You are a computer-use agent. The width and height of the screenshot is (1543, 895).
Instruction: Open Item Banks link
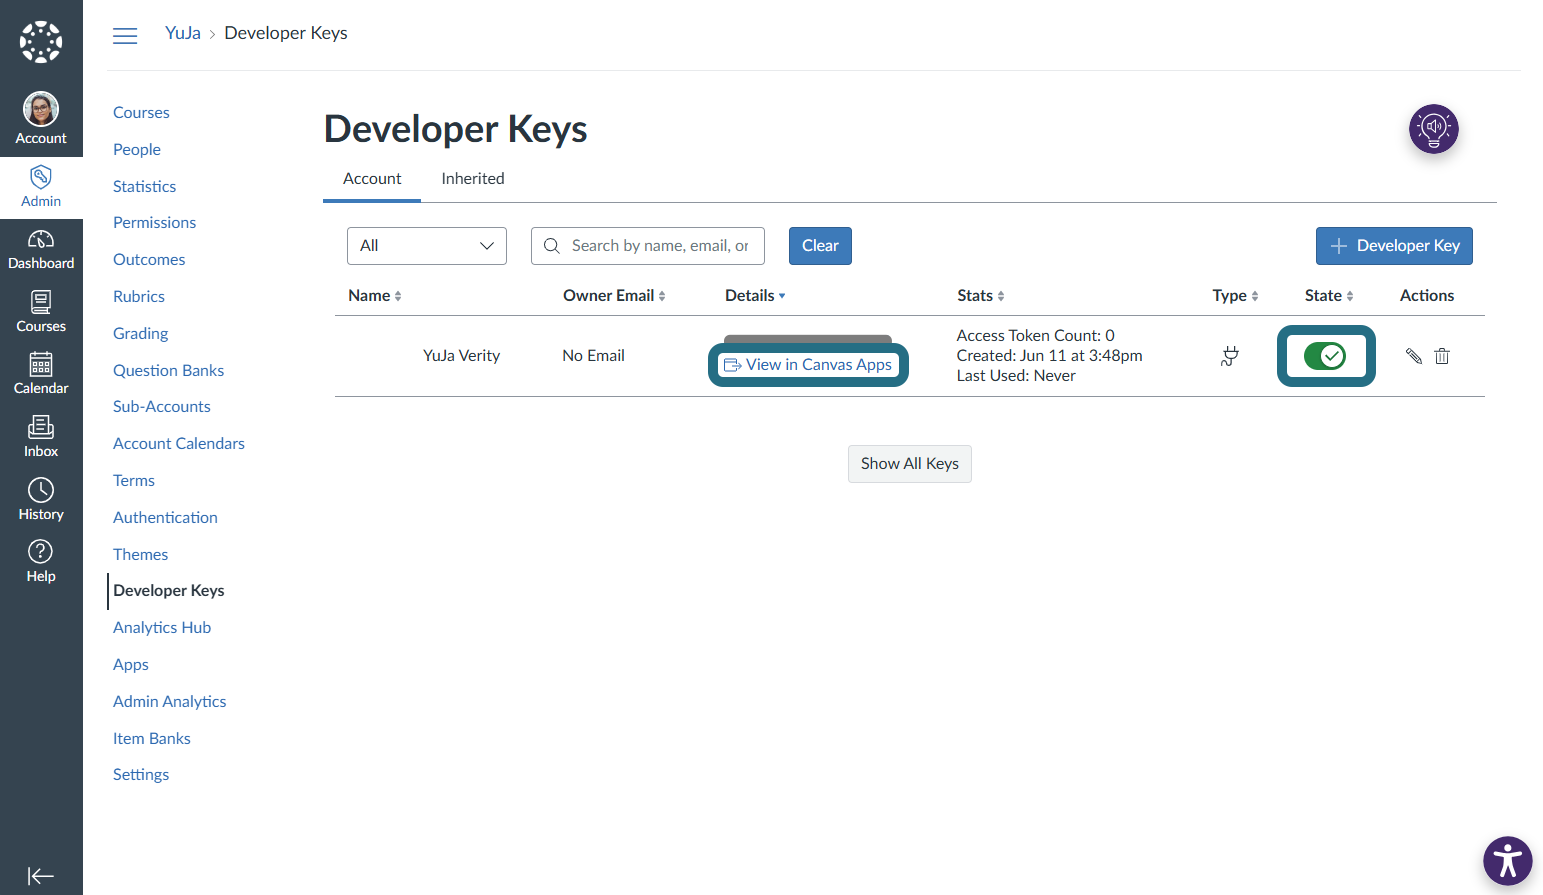pyautogui.click(x=152, y=739)
